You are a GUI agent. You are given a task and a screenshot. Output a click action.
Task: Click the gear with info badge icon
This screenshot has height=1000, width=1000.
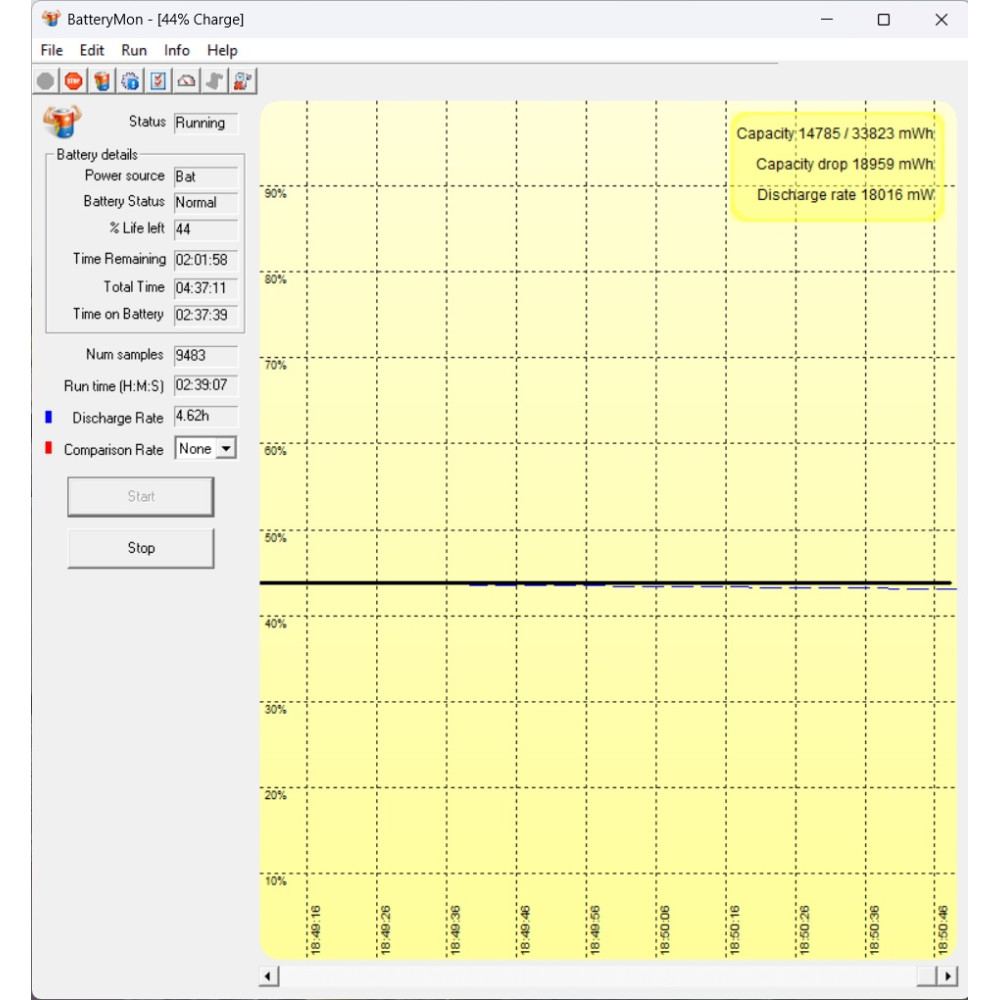pyautogui.click(x=130, y=81)
